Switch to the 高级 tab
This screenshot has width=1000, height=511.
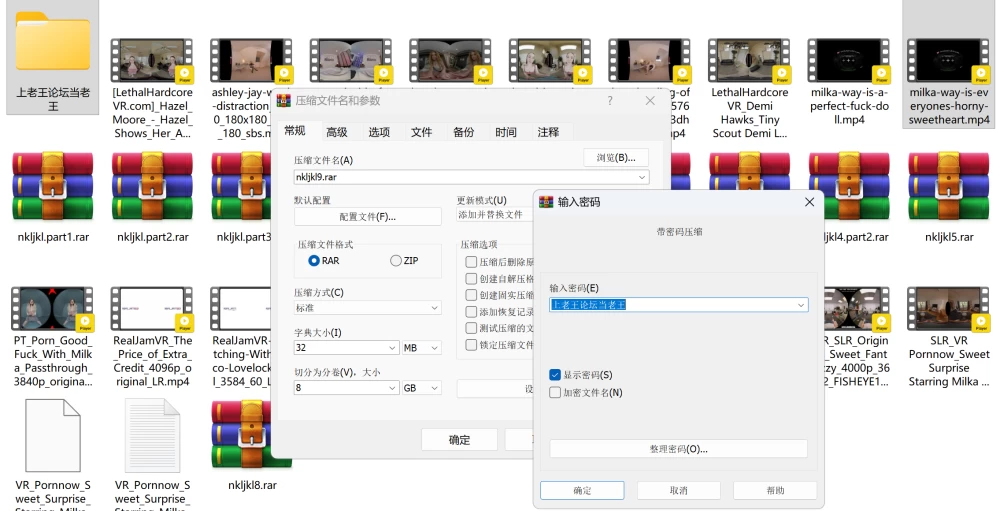tap(337, 132)
